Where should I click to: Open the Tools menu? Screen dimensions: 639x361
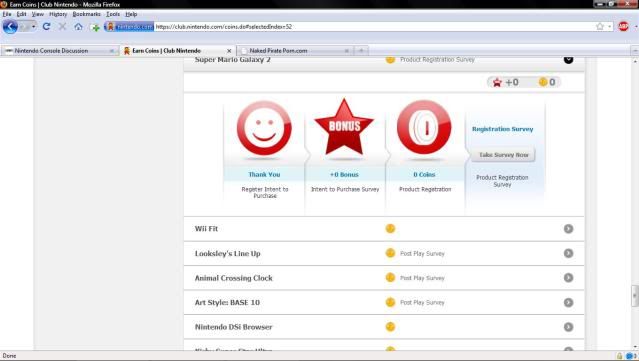click(113, 14)
